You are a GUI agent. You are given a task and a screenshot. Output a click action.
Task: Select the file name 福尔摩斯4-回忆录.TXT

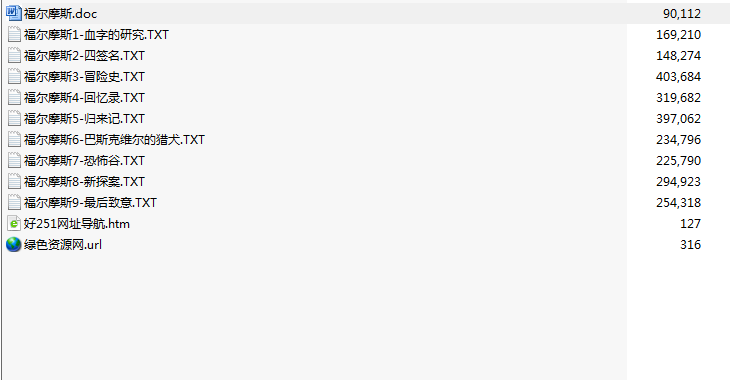84,98
